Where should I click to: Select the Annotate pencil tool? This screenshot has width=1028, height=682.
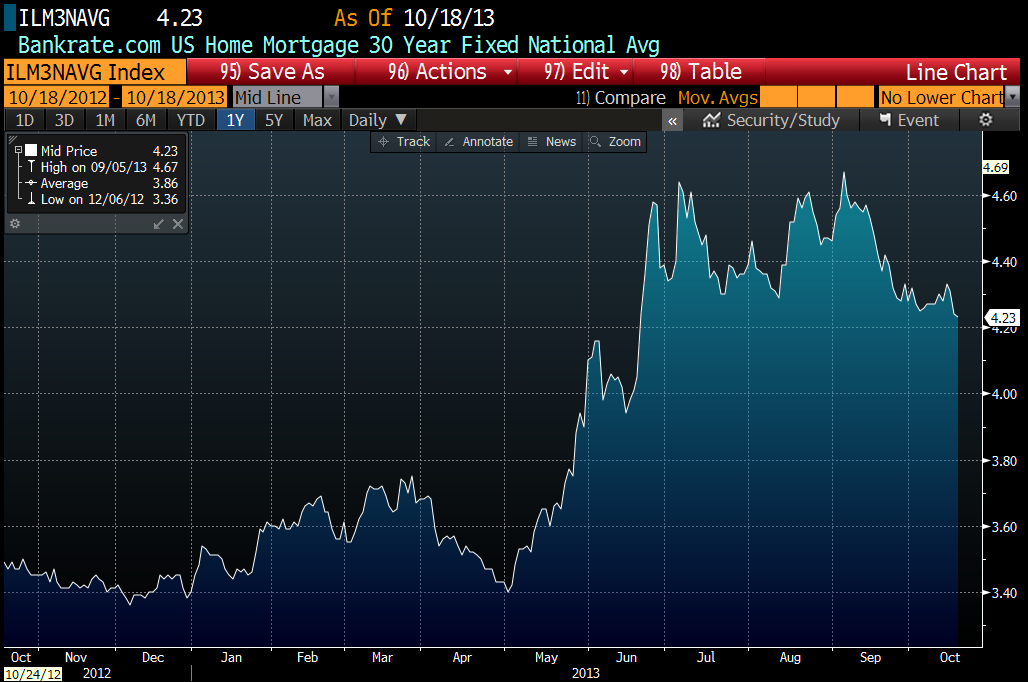pos(478,142)
